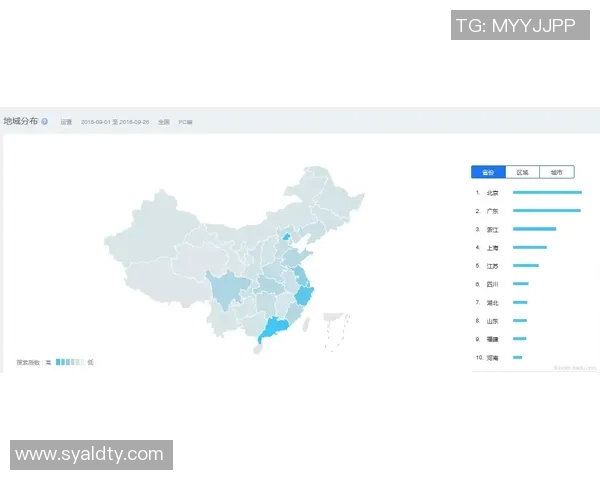Viewport: 600px width, 480px height.
Task: Click Yunnan province on the map
Action: click(220, 321)
